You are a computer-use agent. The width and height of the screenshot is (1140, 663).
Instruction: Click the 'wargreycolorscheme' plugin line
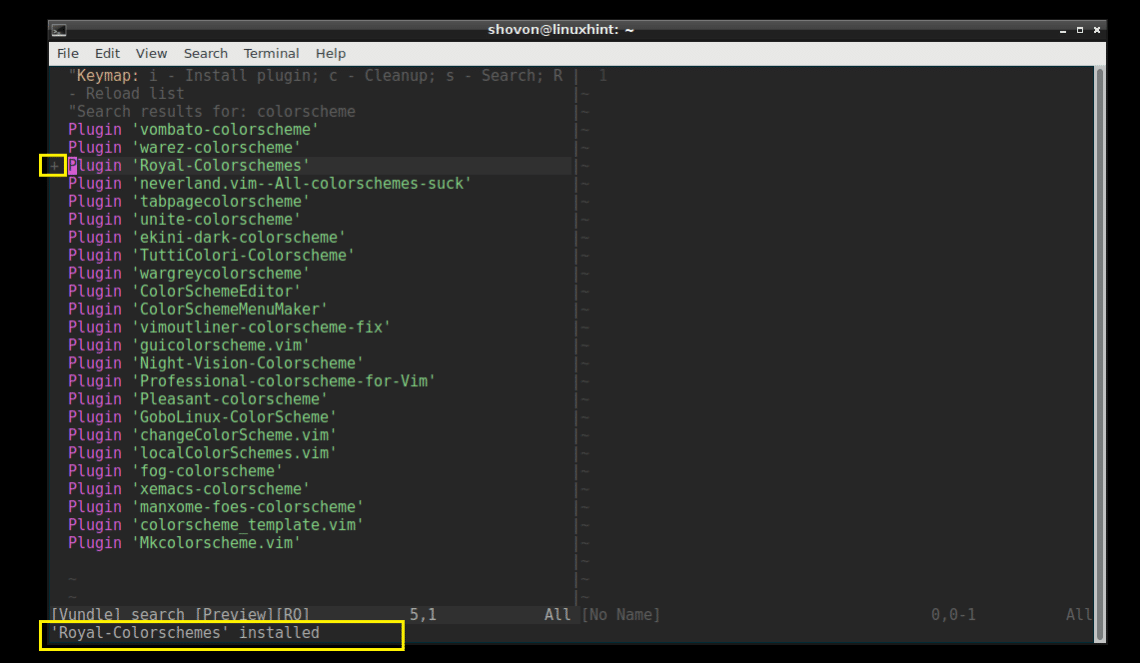click(189, 273)
